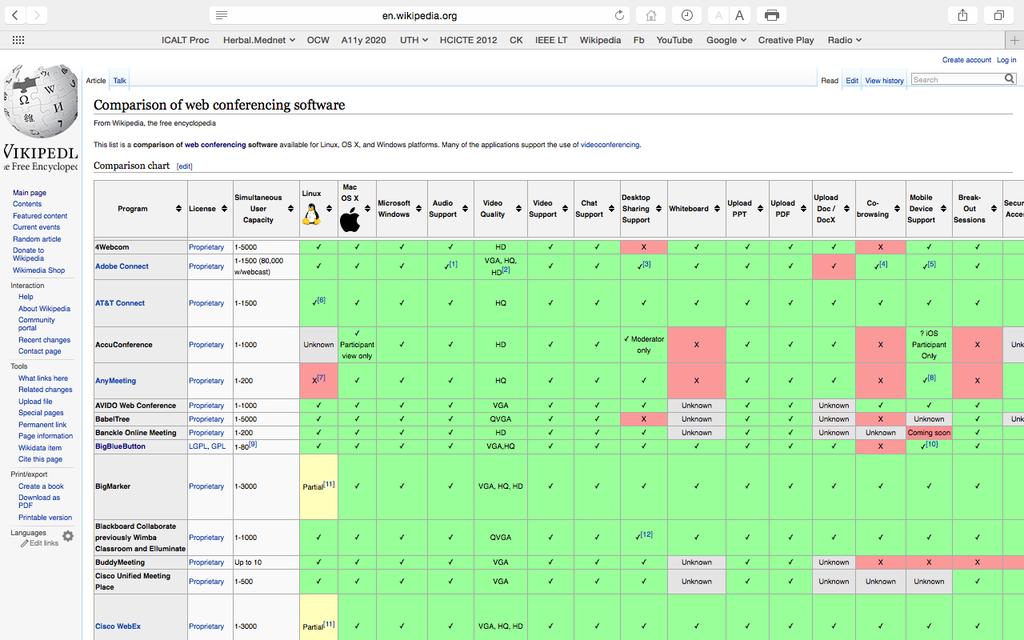Open Random article in sidebar

click(x=37, y=239)
